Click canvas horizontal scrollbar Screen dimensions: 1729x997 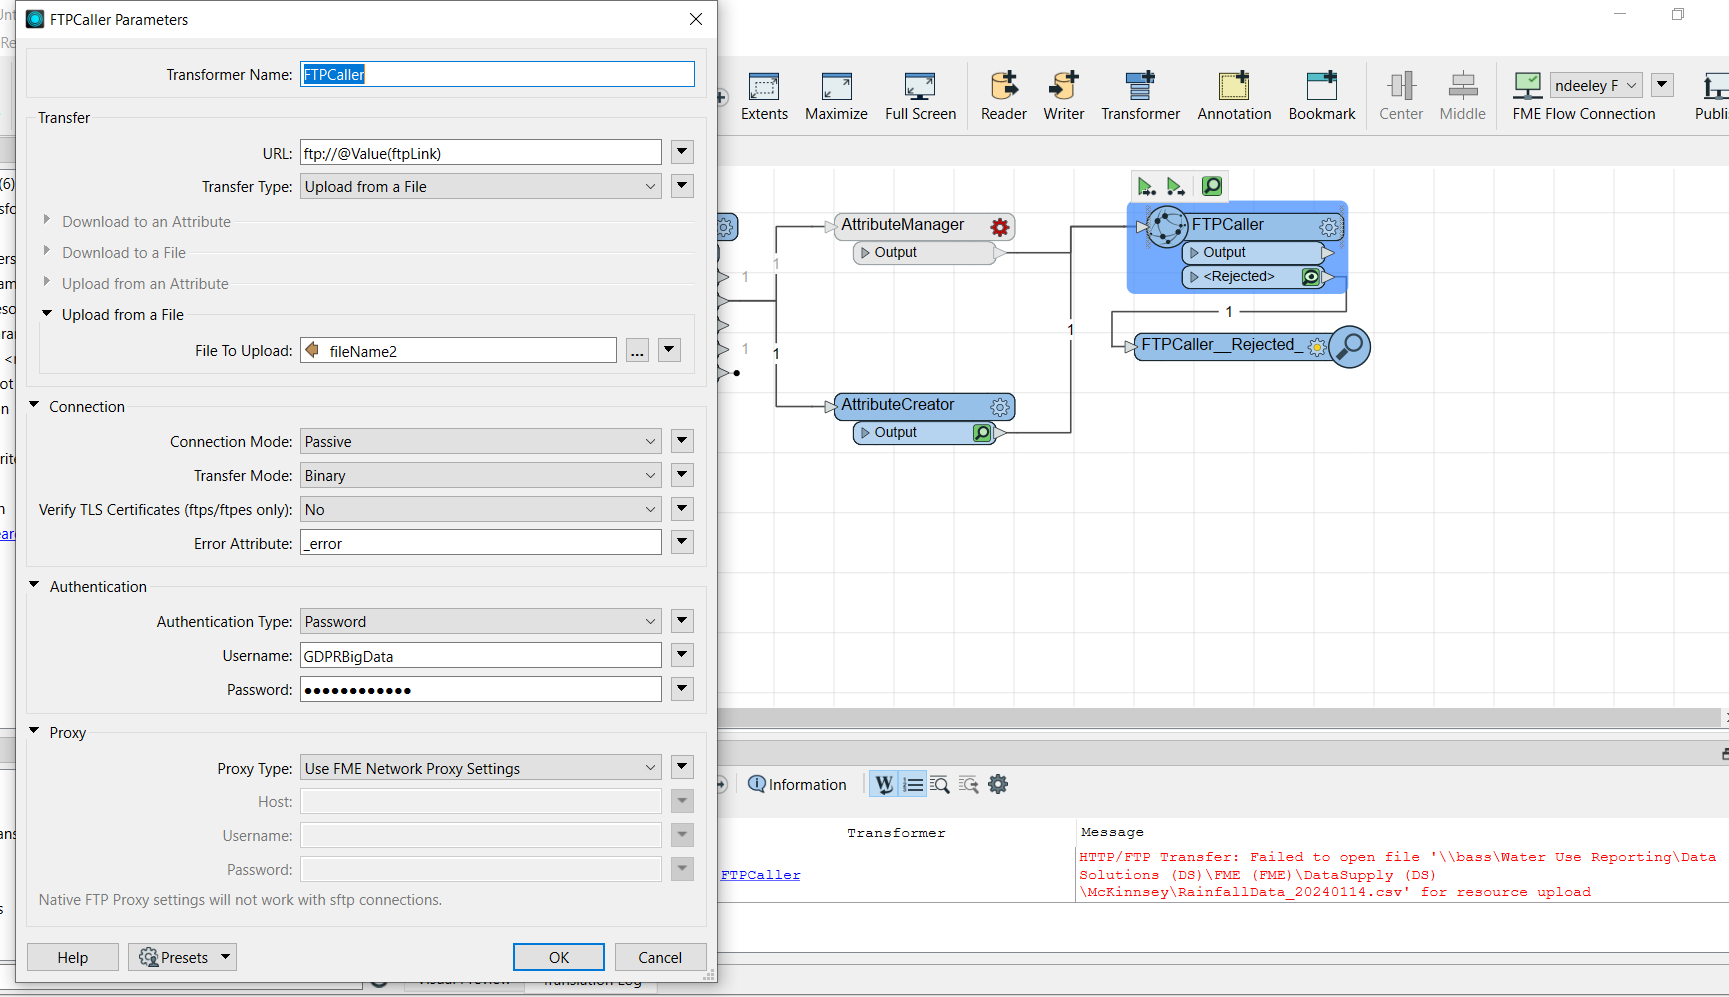click(1218, 718)
